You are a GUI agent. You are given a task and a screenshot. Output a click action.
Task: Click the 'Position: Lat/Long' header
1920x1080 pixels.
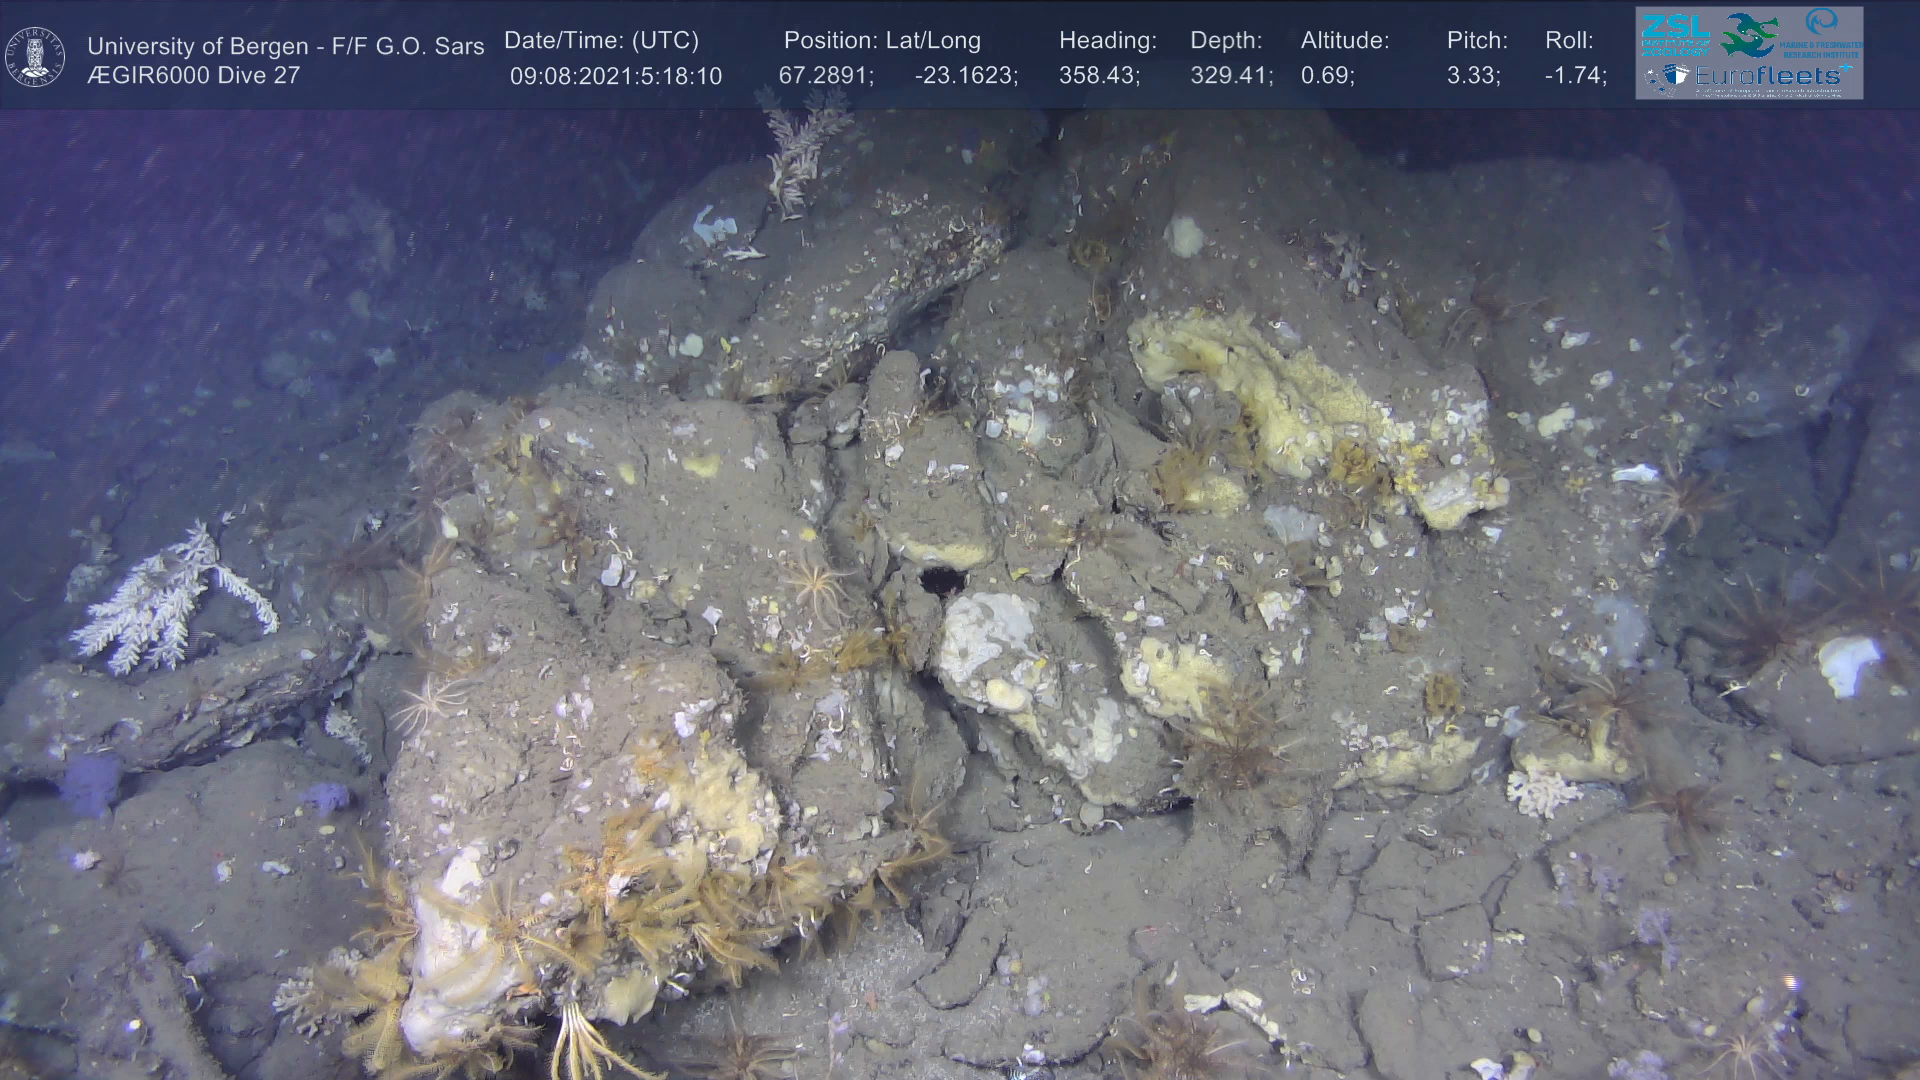coord(882,41)
